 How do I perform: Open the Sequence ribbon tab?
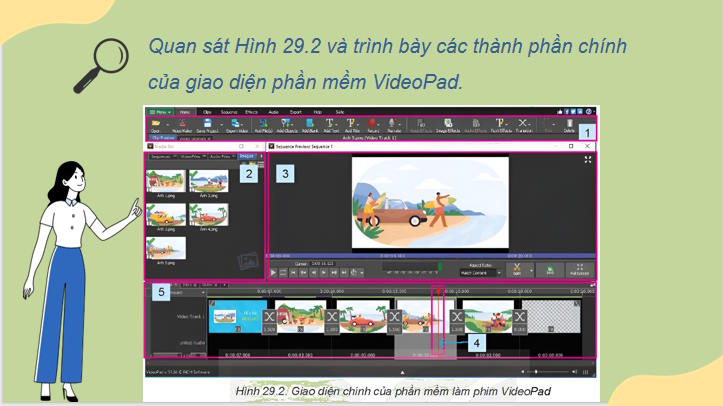click(229, 112)
